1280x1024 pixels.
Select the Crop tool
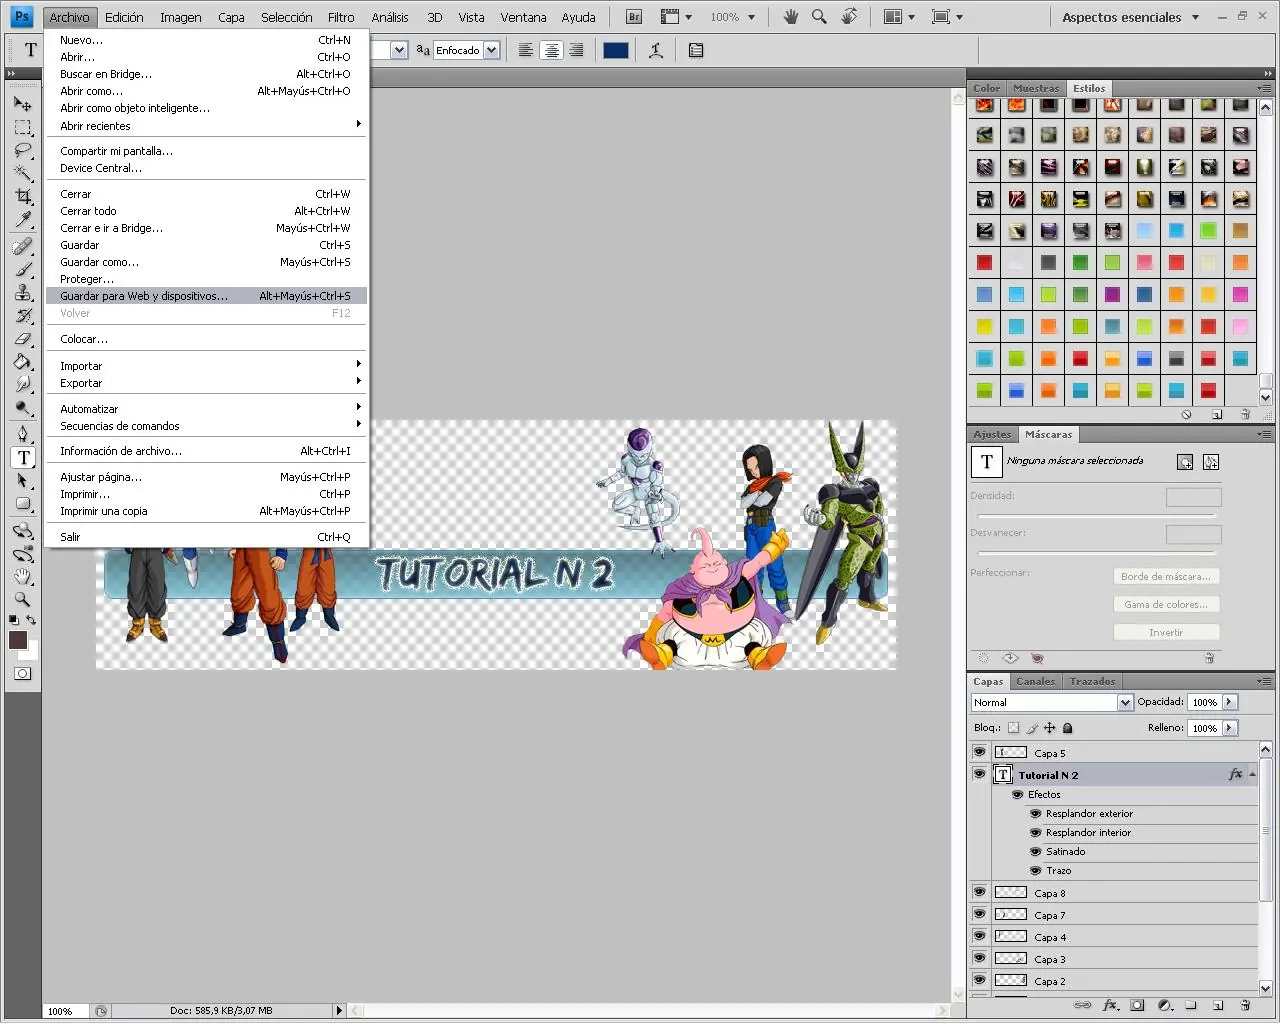(23, 196)
